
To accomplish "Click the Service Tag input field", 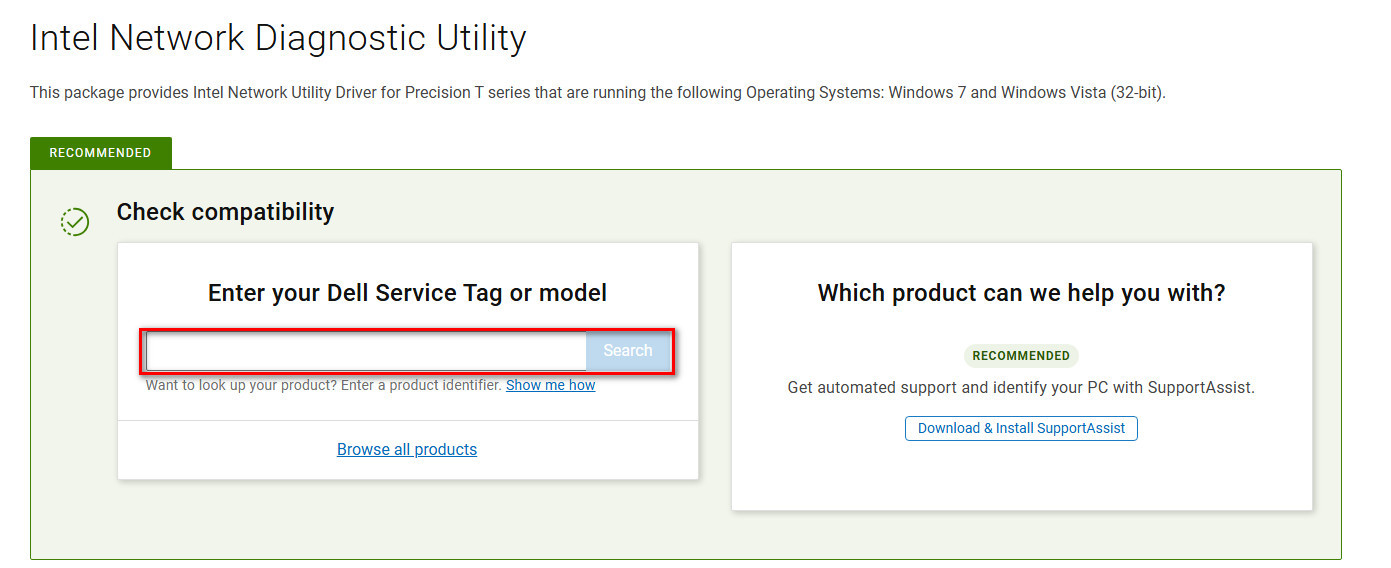I will [x=366, y=351].
